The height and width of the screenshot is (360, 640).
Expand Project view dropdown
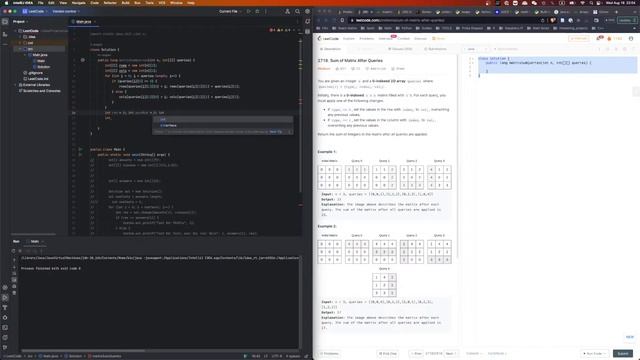pyautogui.click(x=20, y=22)
